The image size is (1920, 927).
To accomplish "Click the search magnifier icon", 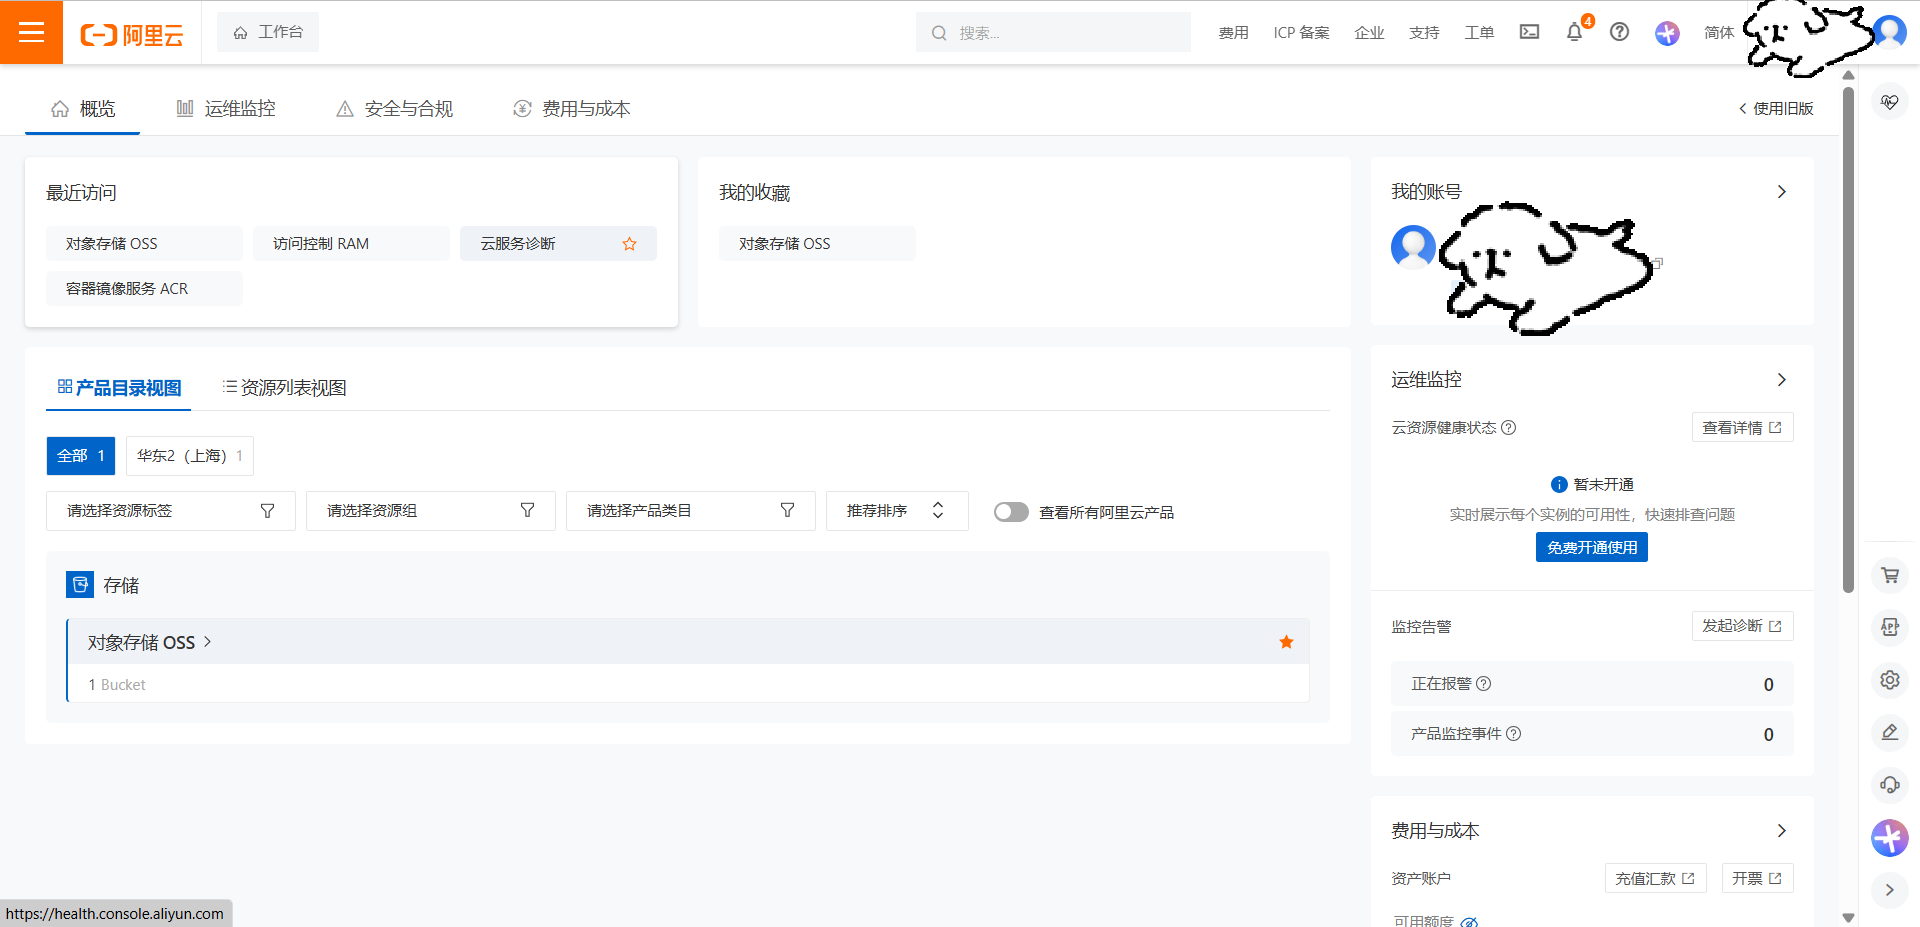I will pyautogui.click(x=939, y=33).
